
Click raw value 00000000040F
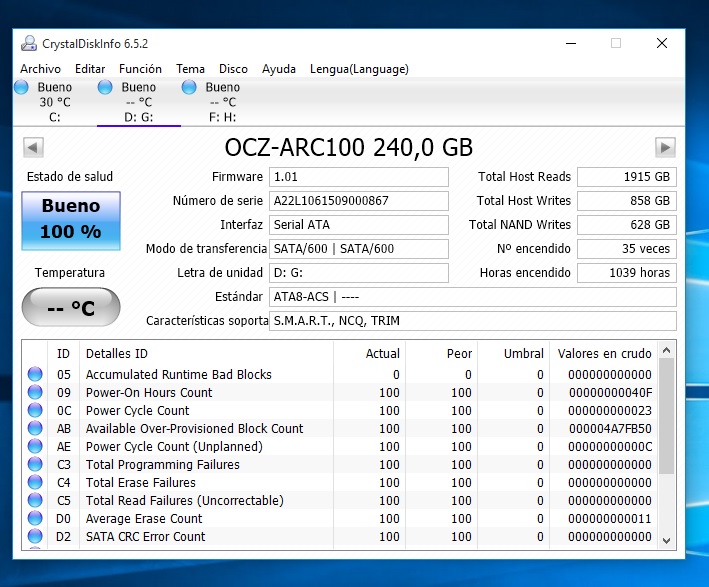click(x=610, y=392)
